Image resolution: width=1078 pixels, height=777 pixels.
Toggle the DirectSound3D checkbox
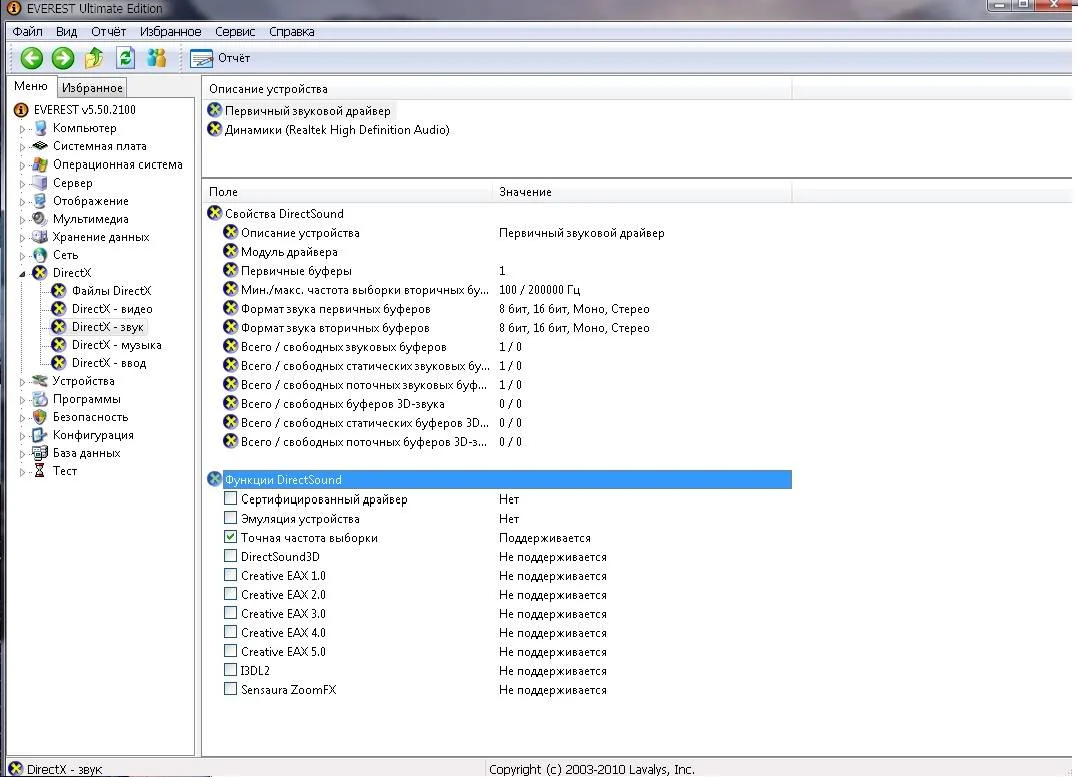230,556
